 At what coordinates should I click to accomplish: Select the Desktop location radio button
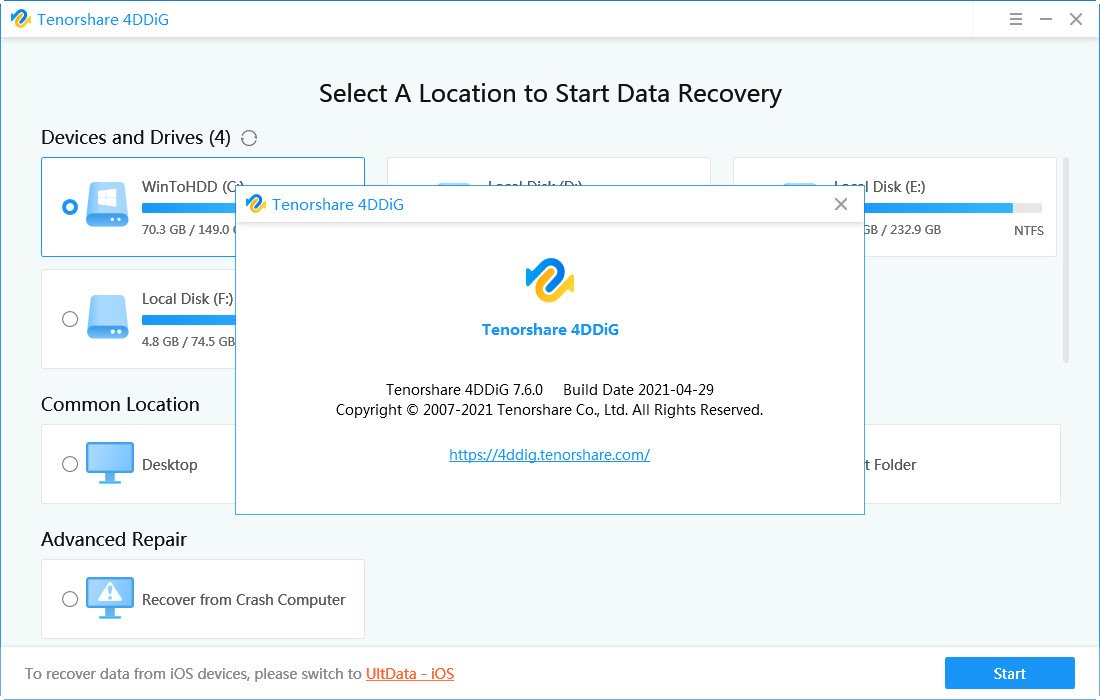(69, 464)
